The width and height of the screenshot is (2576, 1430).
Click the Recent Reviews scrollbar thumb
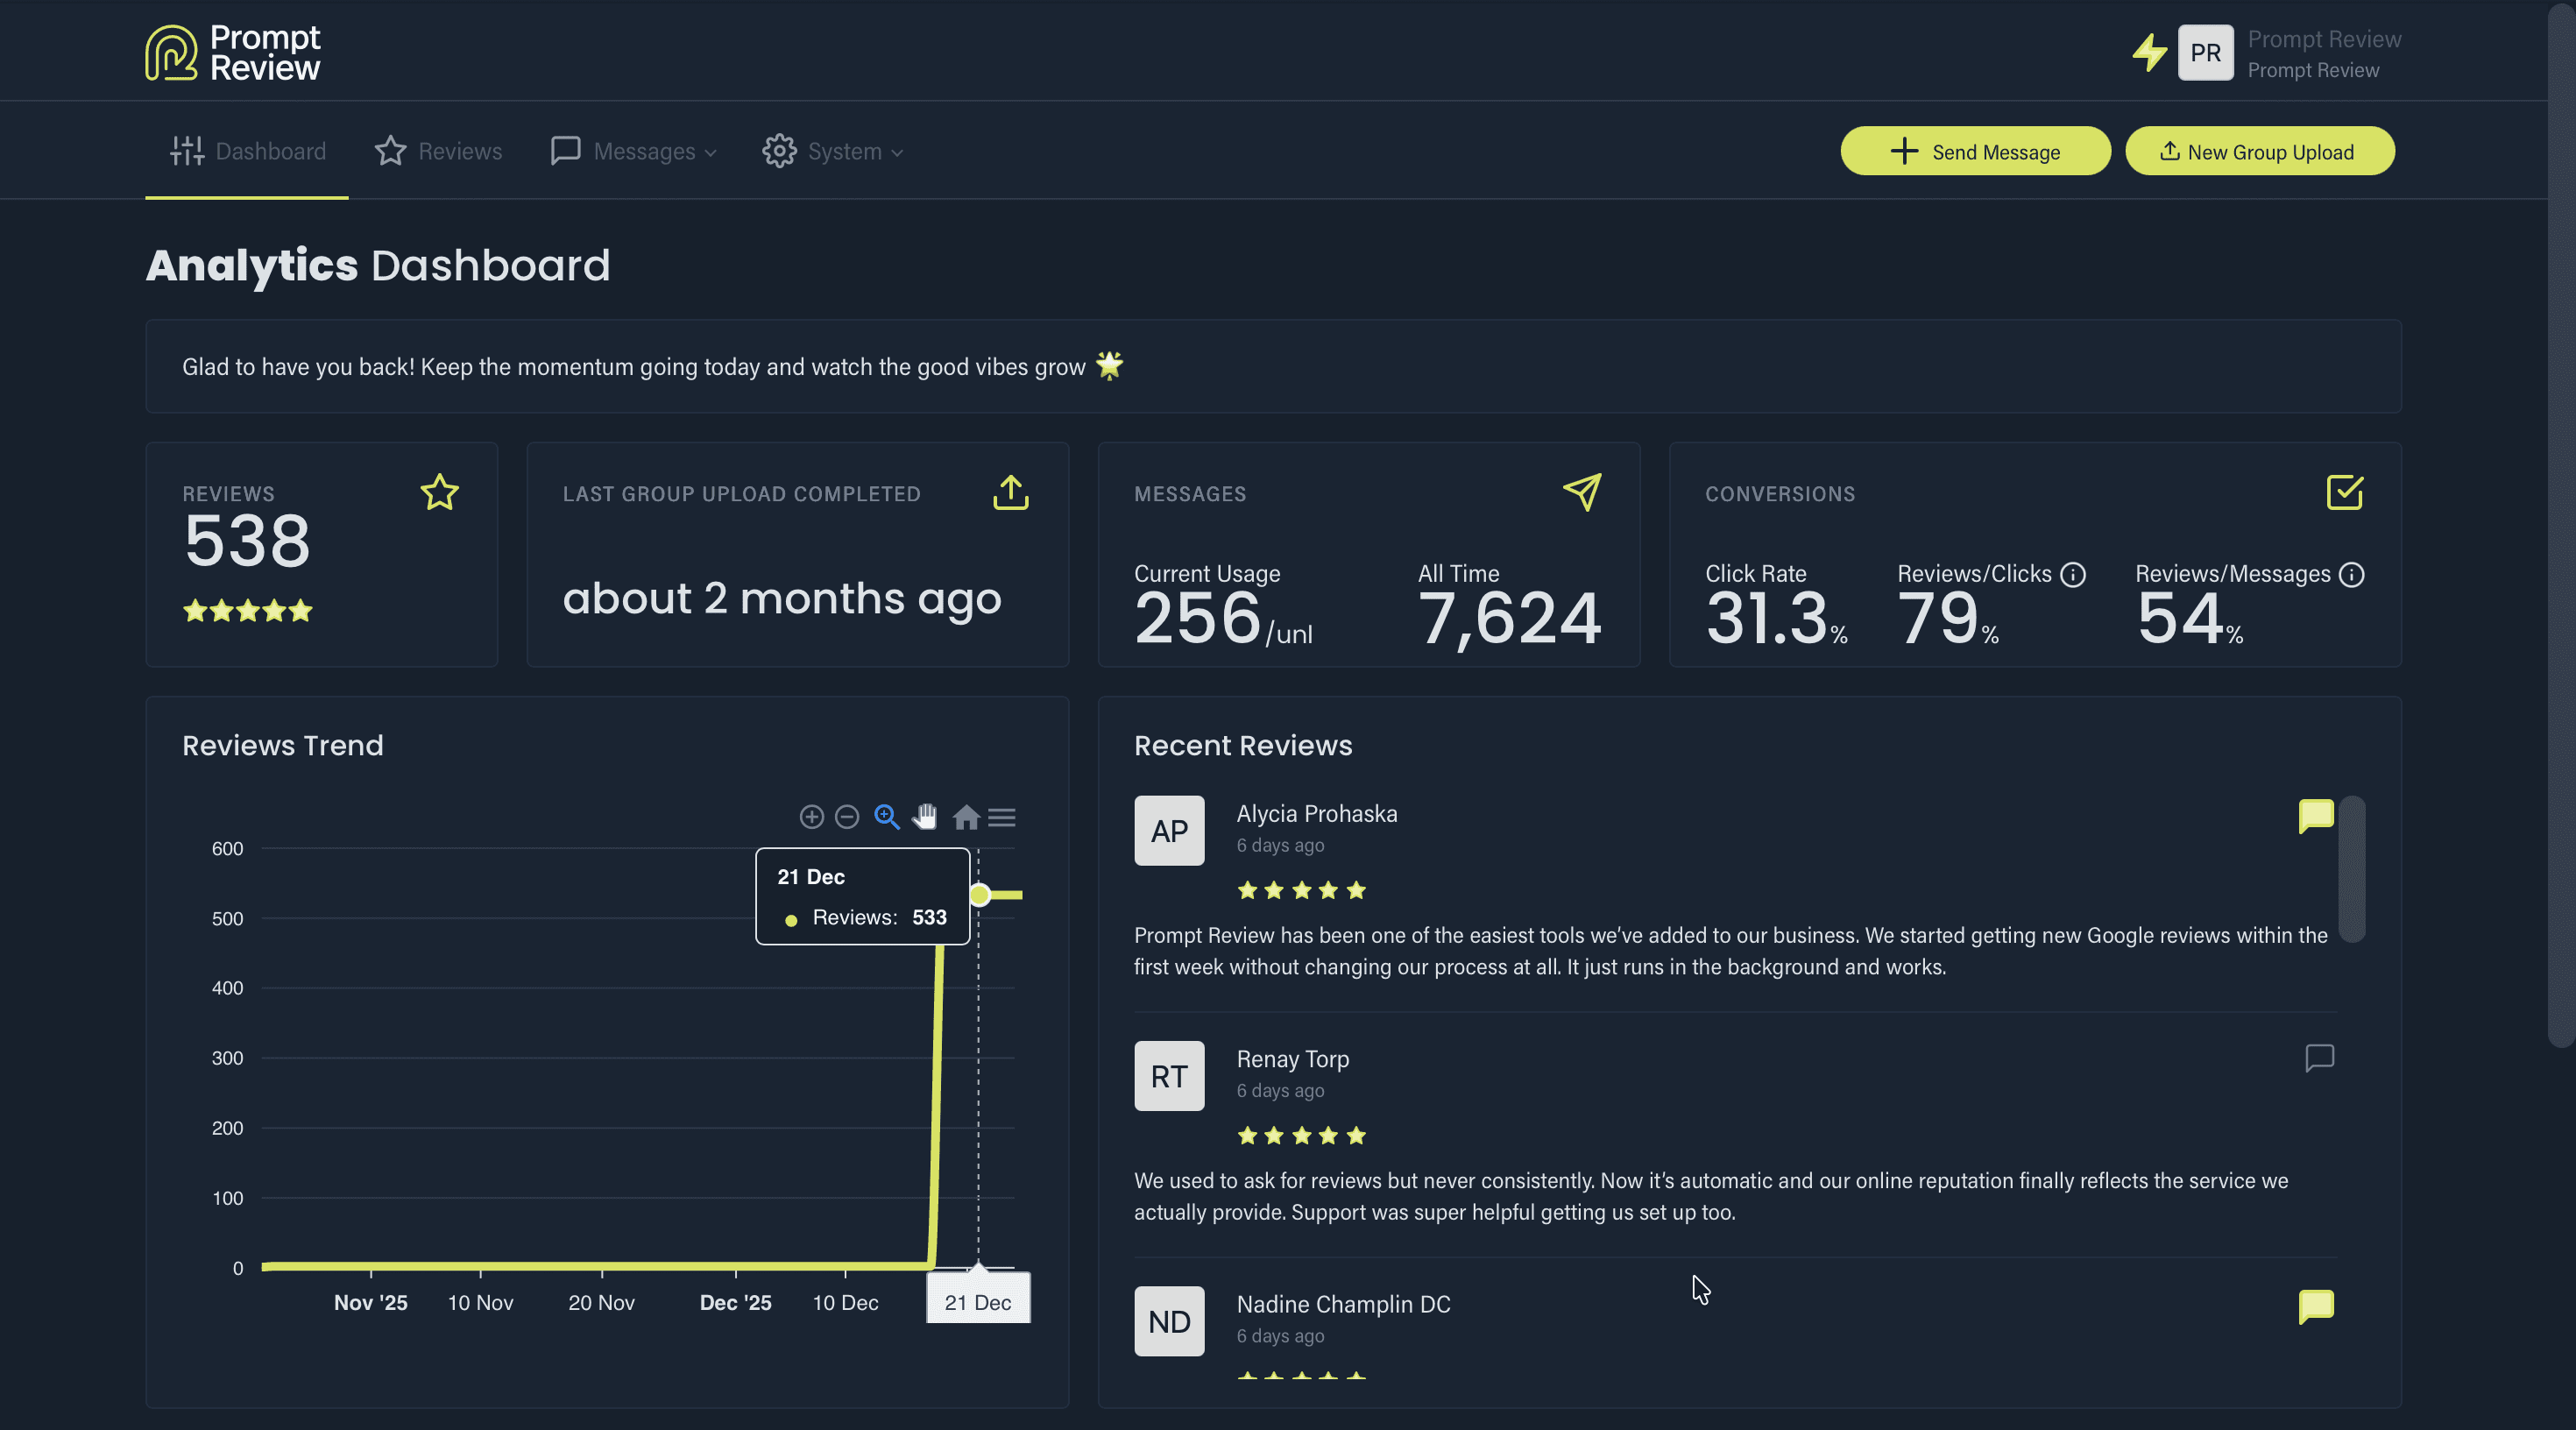(x=2351, y=868)
